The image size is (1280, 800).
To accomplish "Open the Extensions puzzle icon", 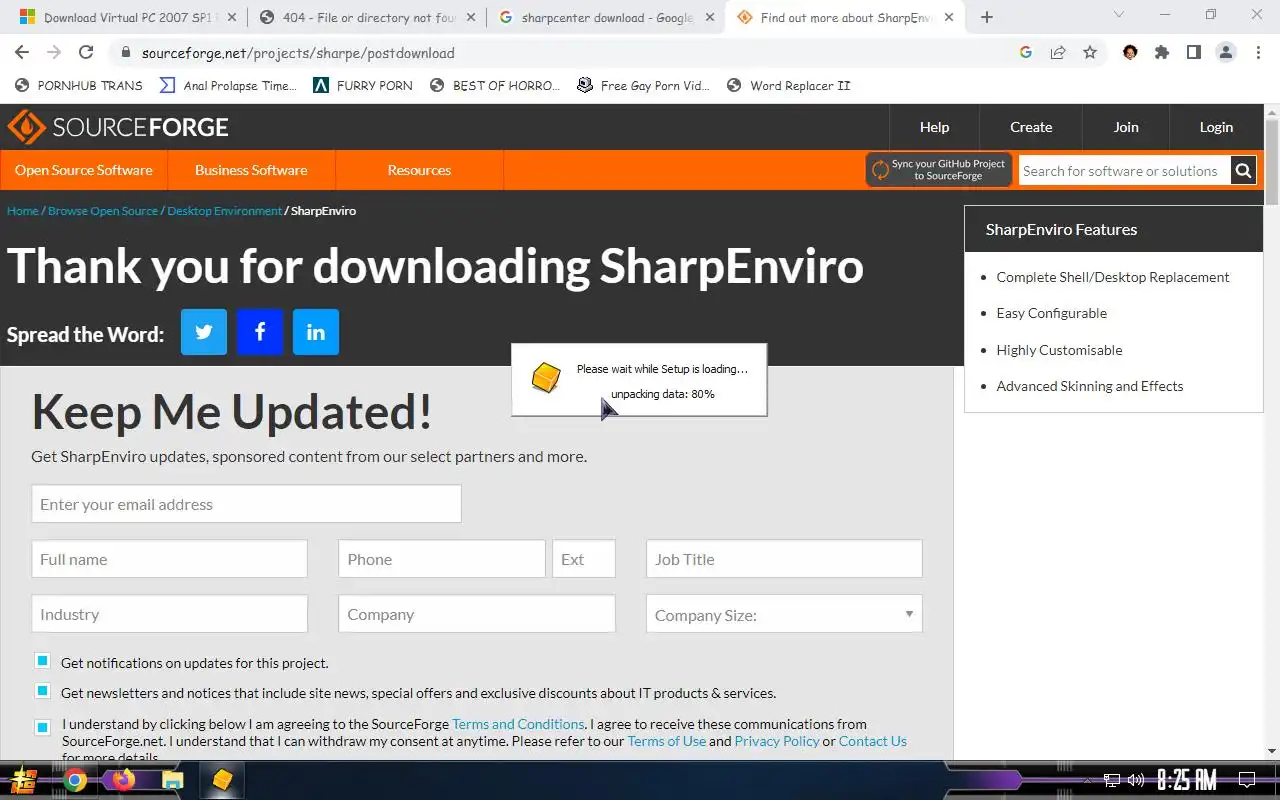I will [1162, 53].
